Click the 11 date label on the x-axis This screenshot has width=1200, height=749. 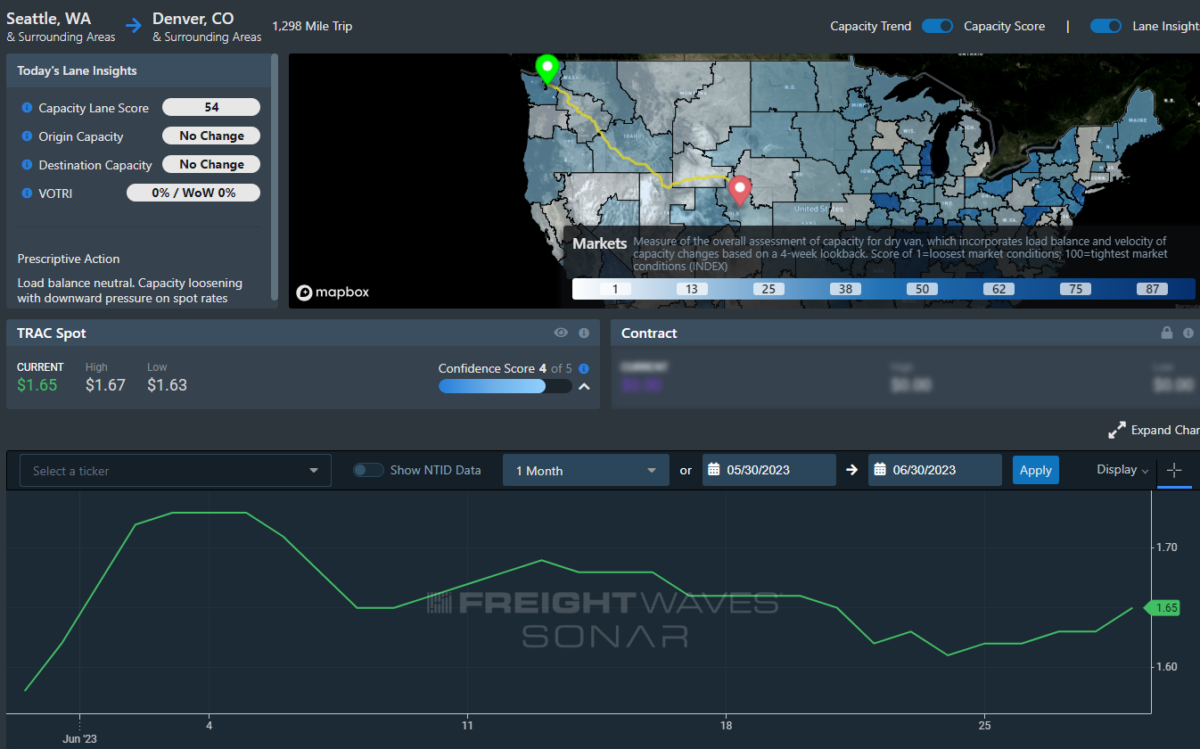(x=467, y=724)
